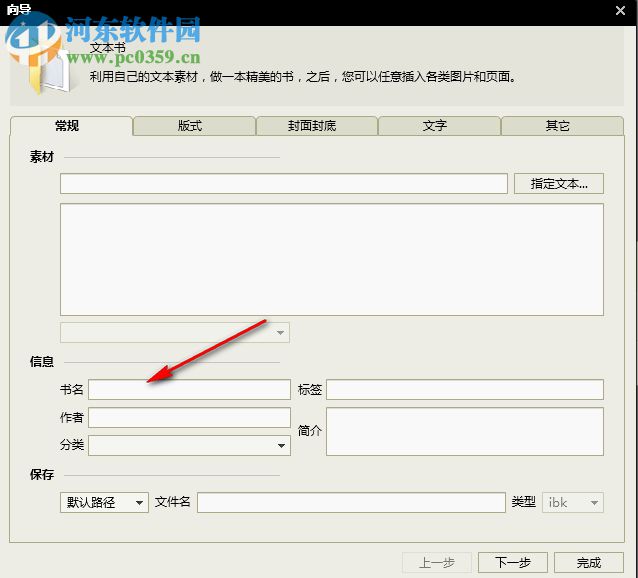Close the 向导 wizard window

click(621, 10)
